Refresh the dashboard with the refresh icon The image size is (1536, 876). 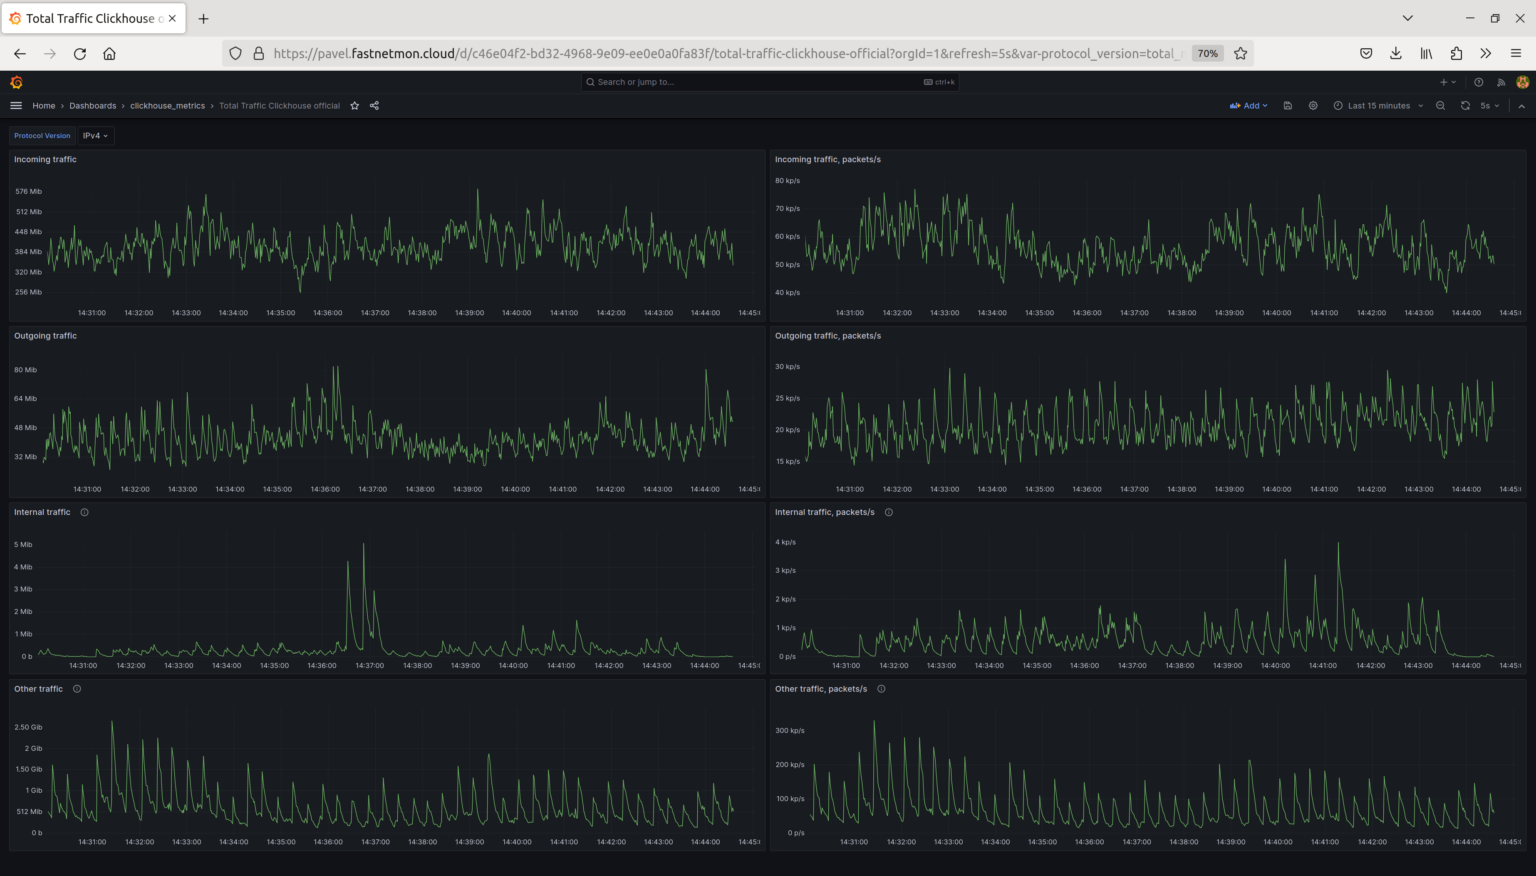tap(1465, 105)
